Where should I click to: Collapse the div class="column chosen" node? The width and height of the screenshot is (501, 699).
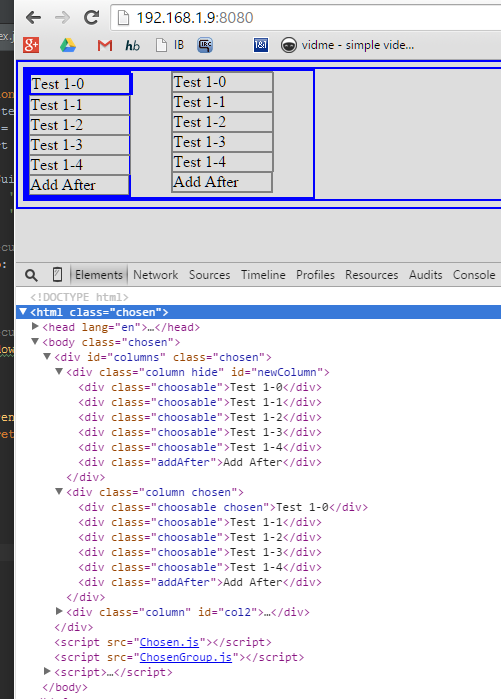tap(59, 492)
